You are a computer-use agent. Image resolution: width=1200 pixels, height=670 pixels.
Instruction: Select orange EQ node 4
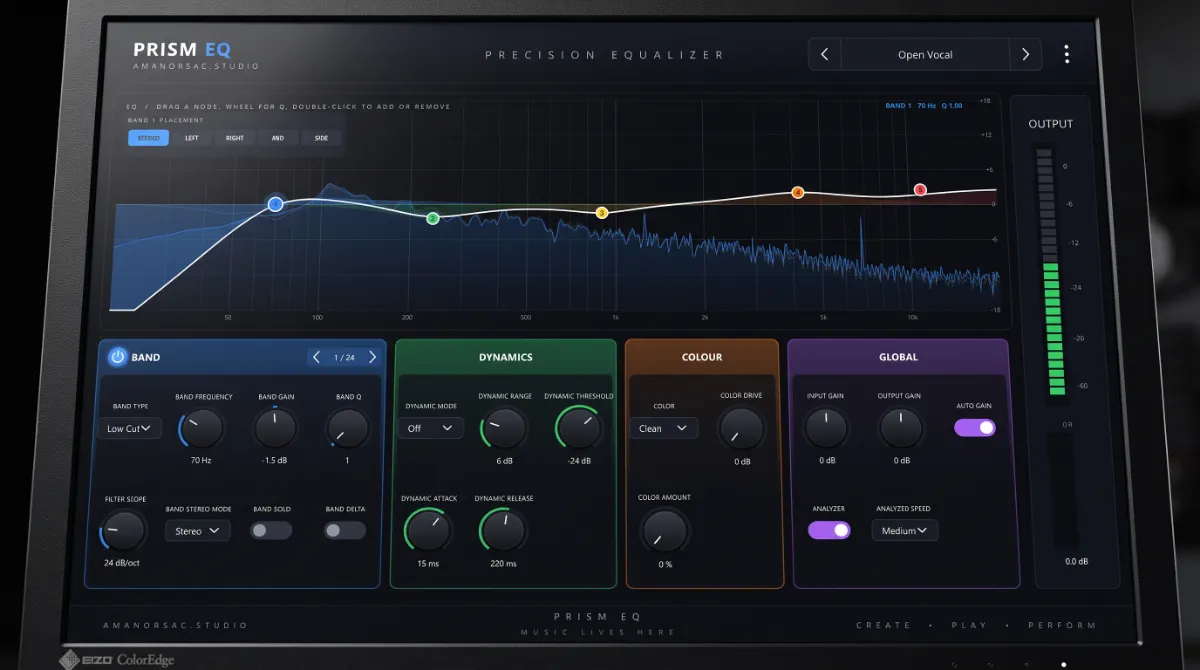click(x=798, y=192)
